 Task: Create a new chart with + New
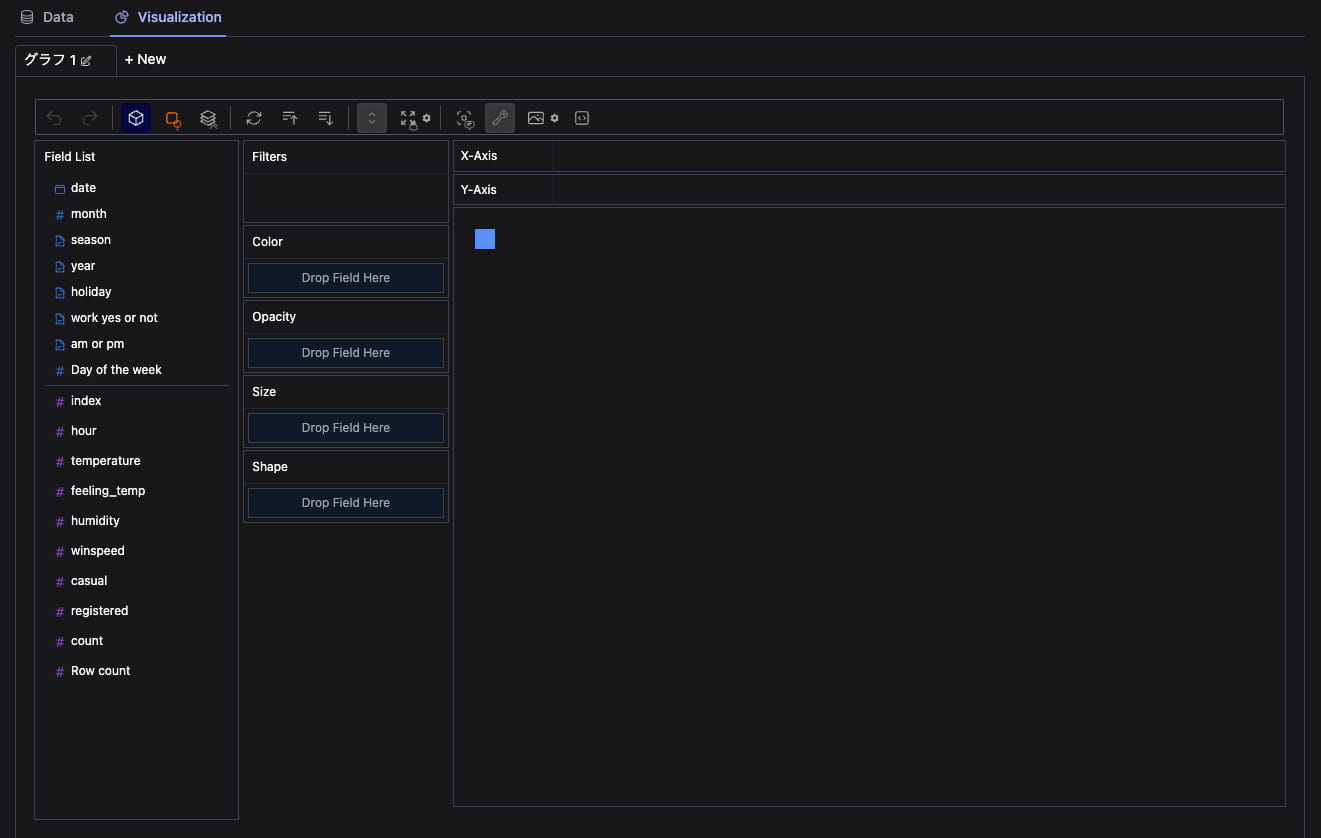145,59
